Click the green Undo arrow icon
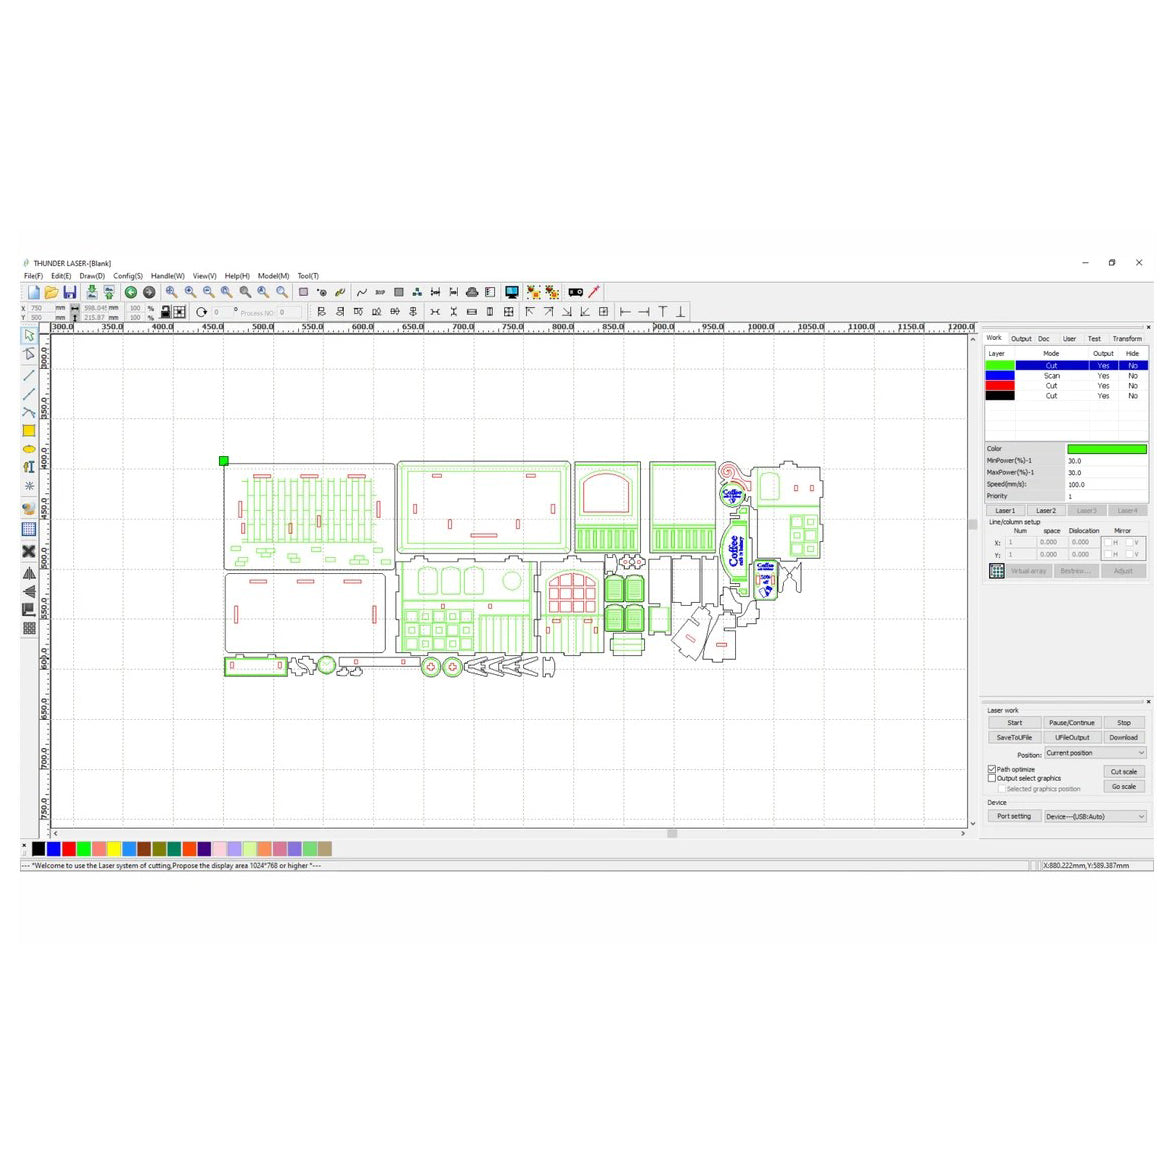The height and width of the screenshot is (1174, 1174). pyautogui.click(x=131, y=292)
